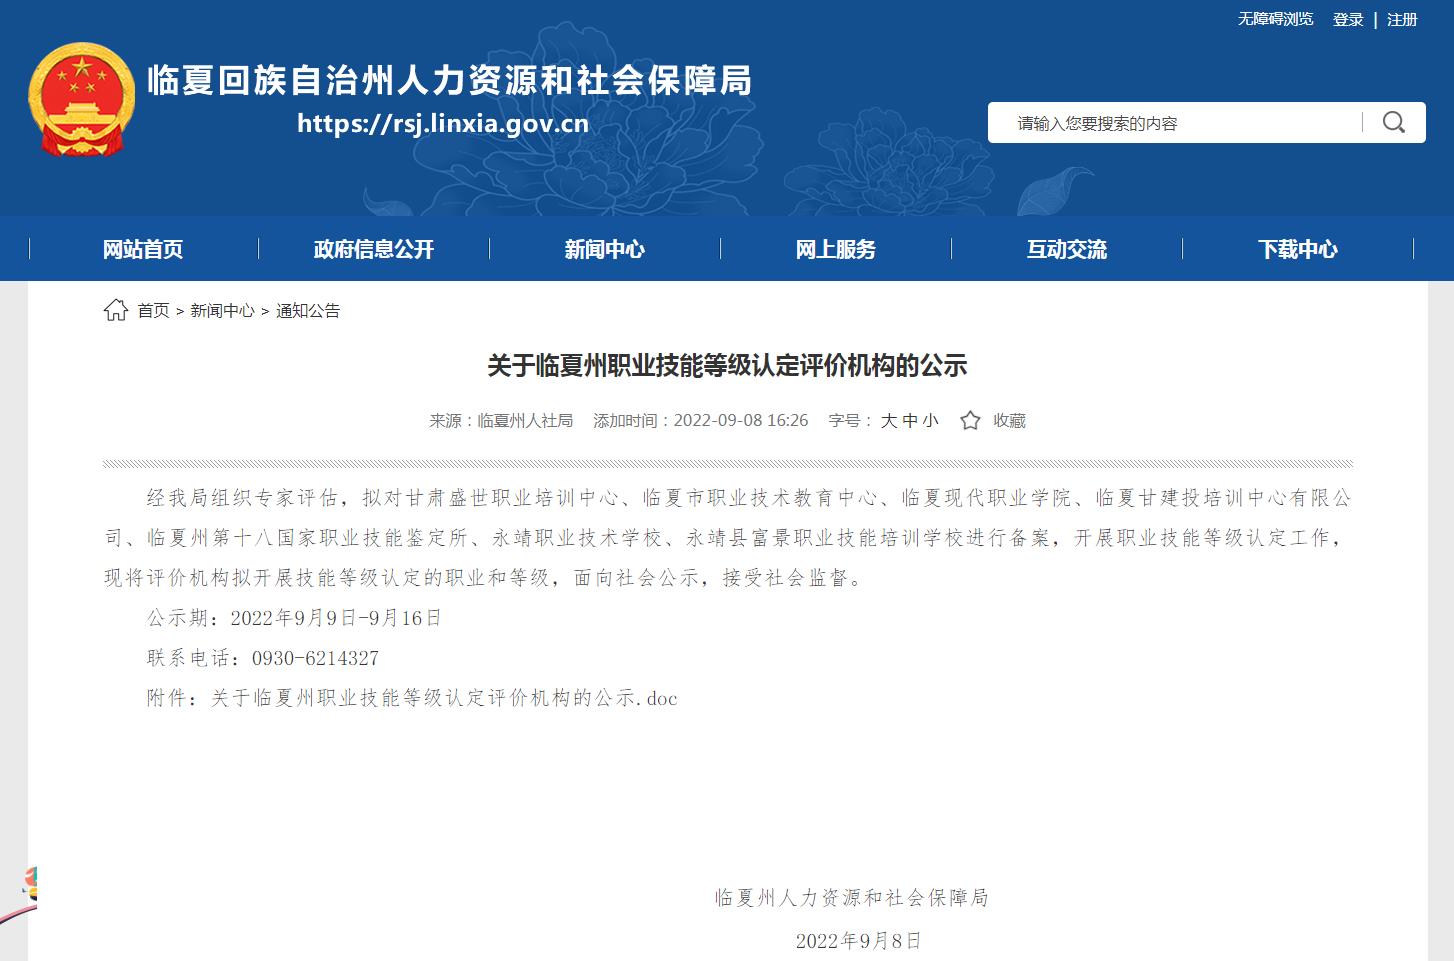The height and width of the screenshot is (961, 1454).
Task: Open the 下载中心 navigation item
Action: 1298,249
